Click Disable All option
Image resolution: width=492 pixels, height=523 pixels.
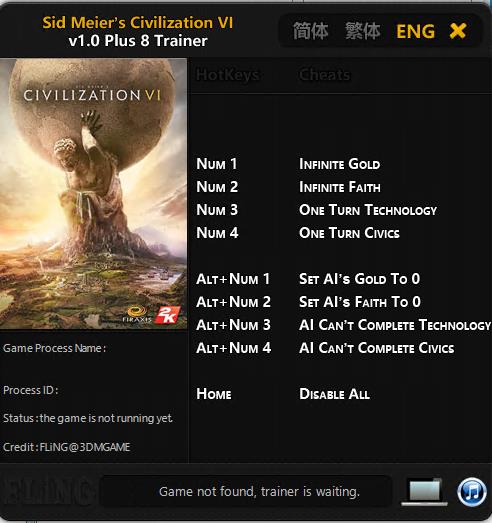click(334, 394)
